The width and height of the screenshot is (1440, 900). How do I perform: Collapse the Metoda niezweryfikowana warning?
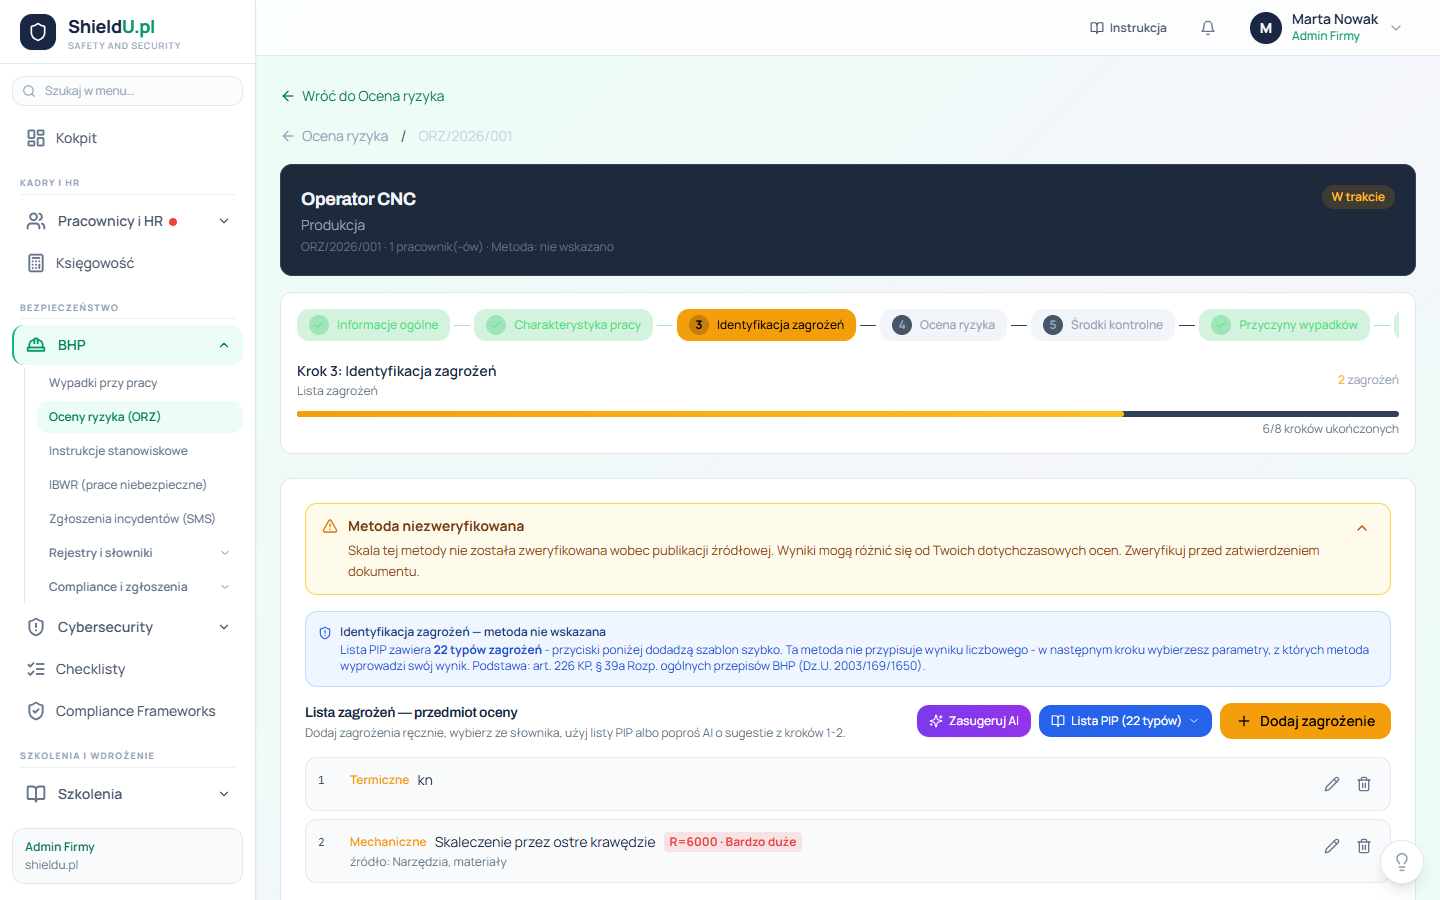(1362, 528)
